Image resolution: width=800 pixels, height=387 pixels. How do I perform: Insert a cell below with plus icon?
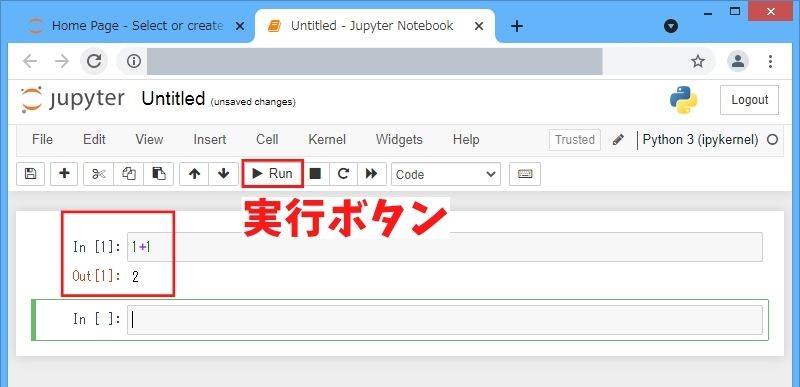64,174
